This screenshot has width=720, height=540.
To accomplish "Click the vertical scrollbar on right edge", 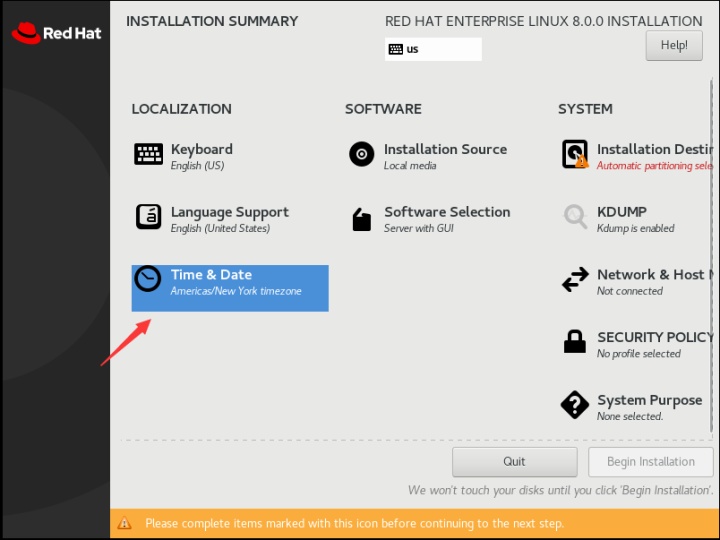I will pos(711,255).
